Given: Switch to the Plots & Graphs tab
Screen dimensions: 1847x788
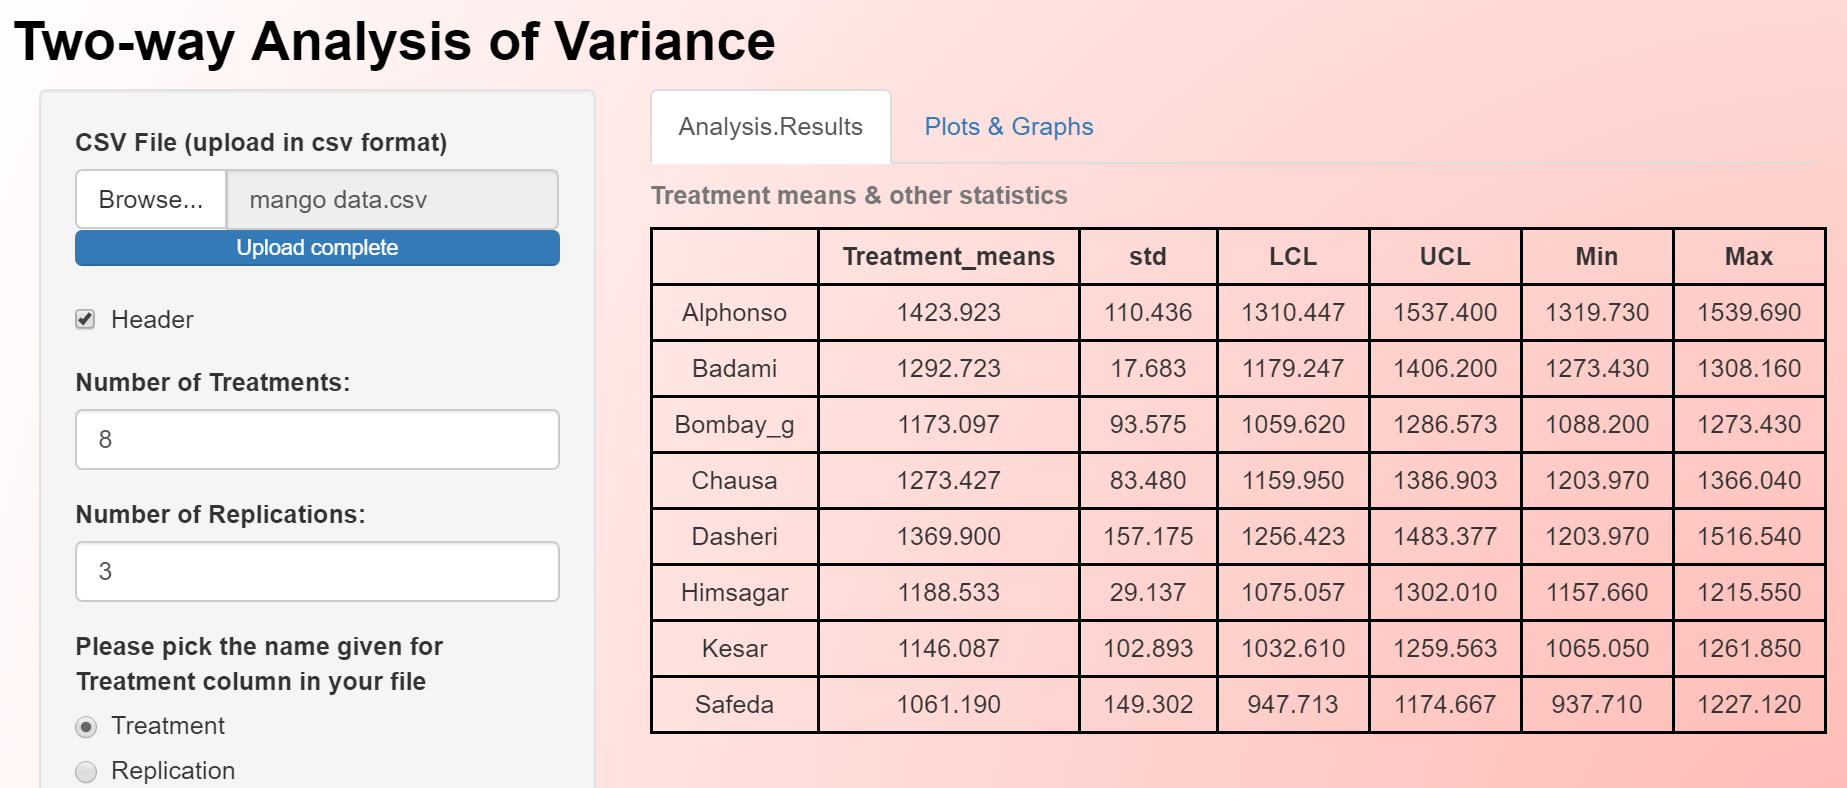Looking at the screenshot, I should pyautogui.click(x=1008, y=127).
